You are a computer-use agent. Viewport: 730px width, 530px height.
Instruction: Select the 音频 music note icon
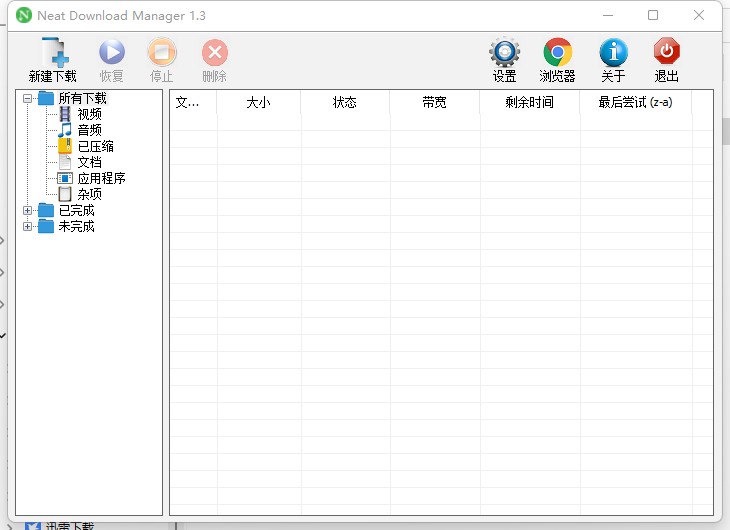[65, 130]
